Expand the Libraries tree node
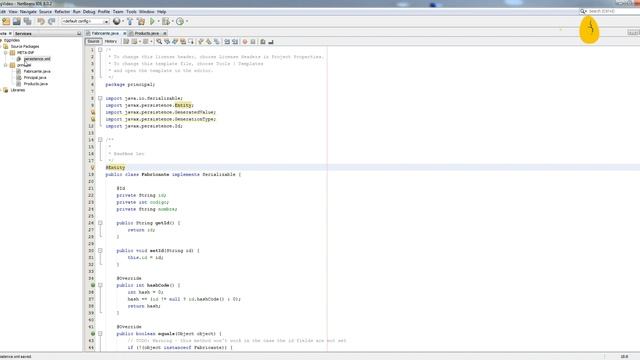 1,90
